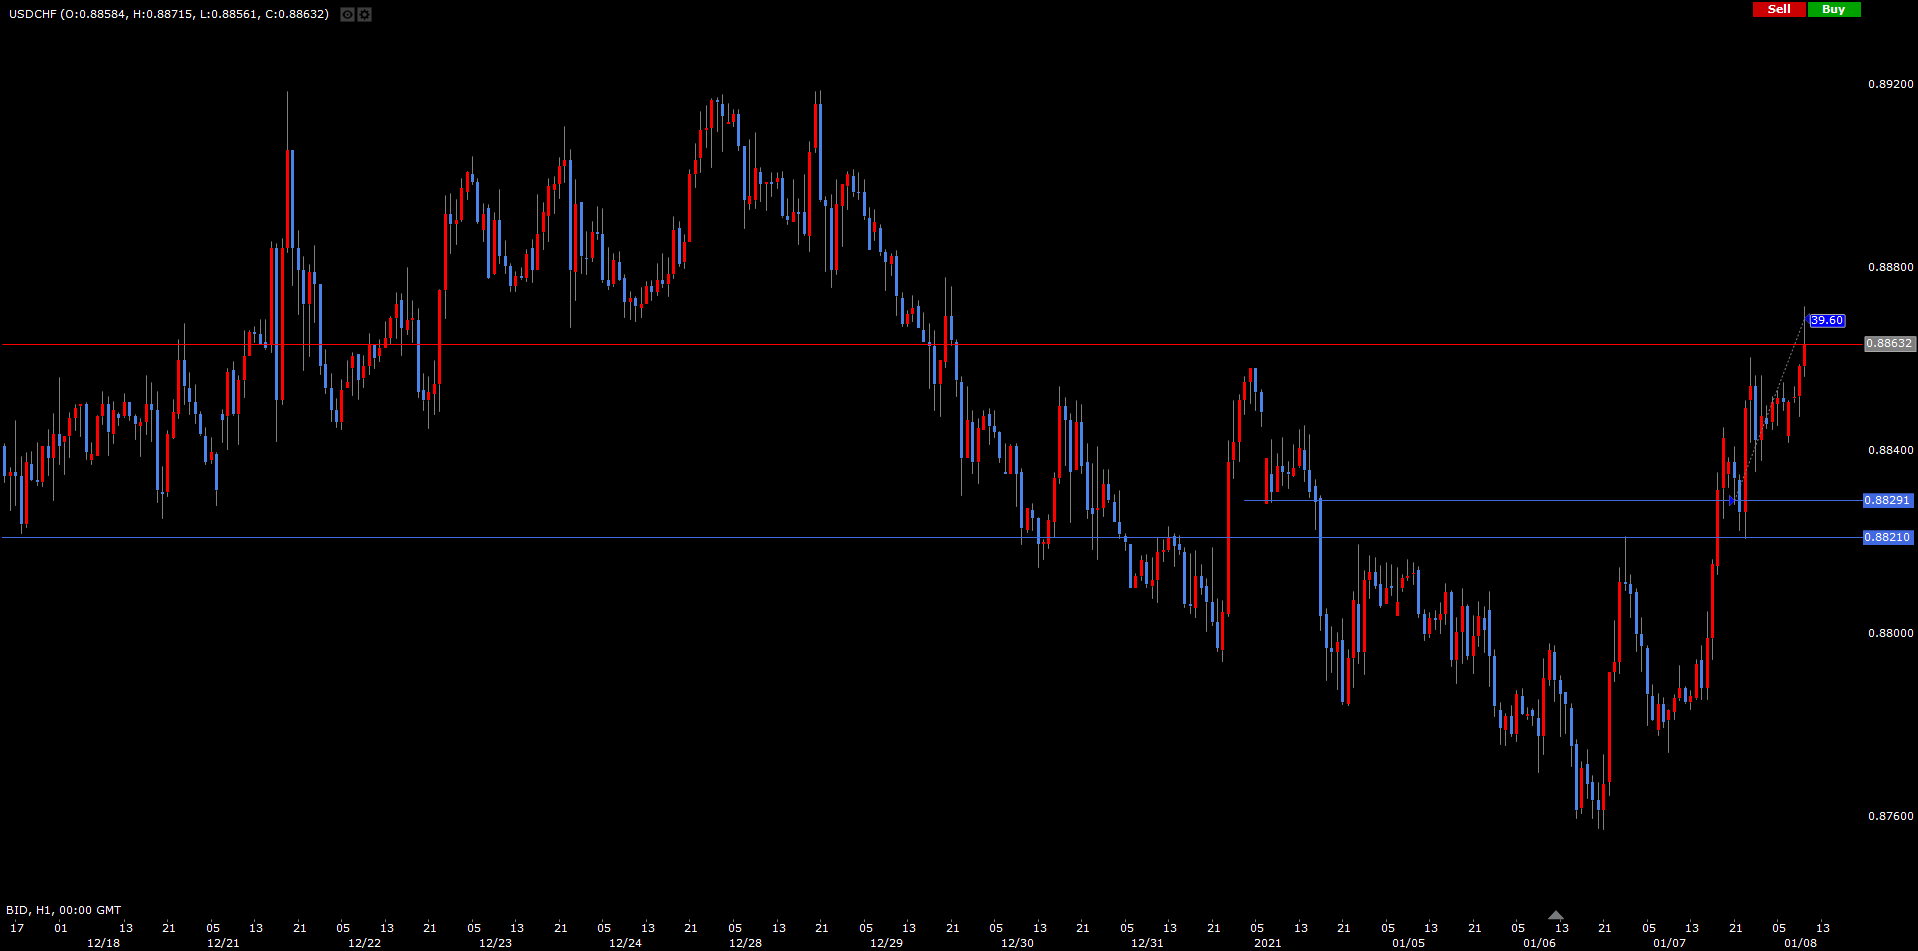Click the 0.89200 price axis label
The image size is (1918, 951).
pos(1890,84)
